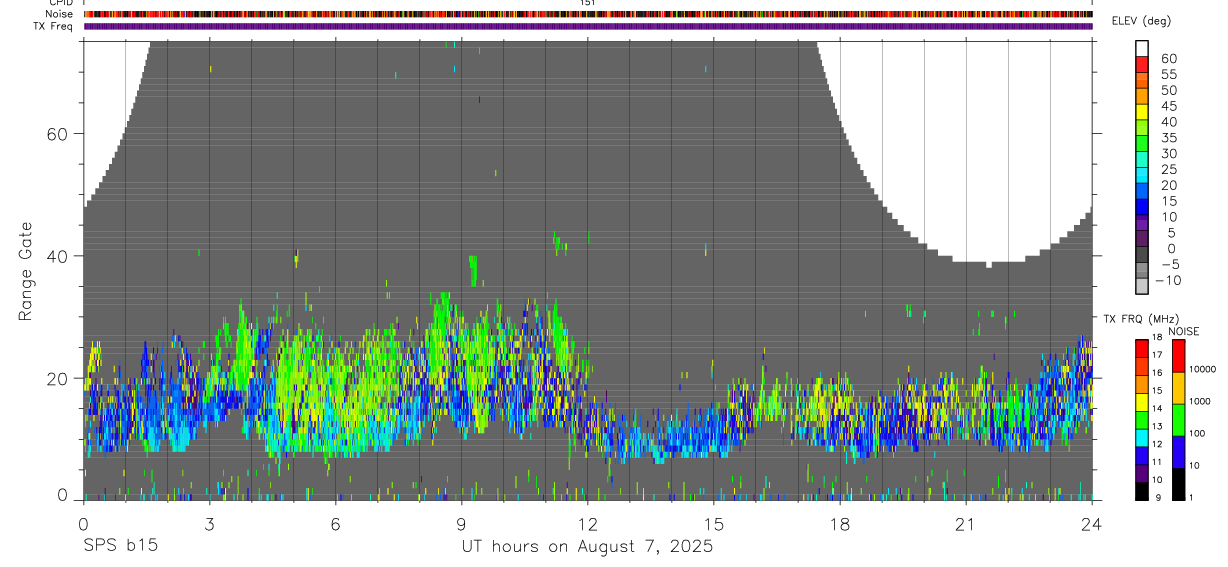Click the blue segment of the NOISE bar
Viewport: 1228px width, 567px height.
click(1179, 451)
